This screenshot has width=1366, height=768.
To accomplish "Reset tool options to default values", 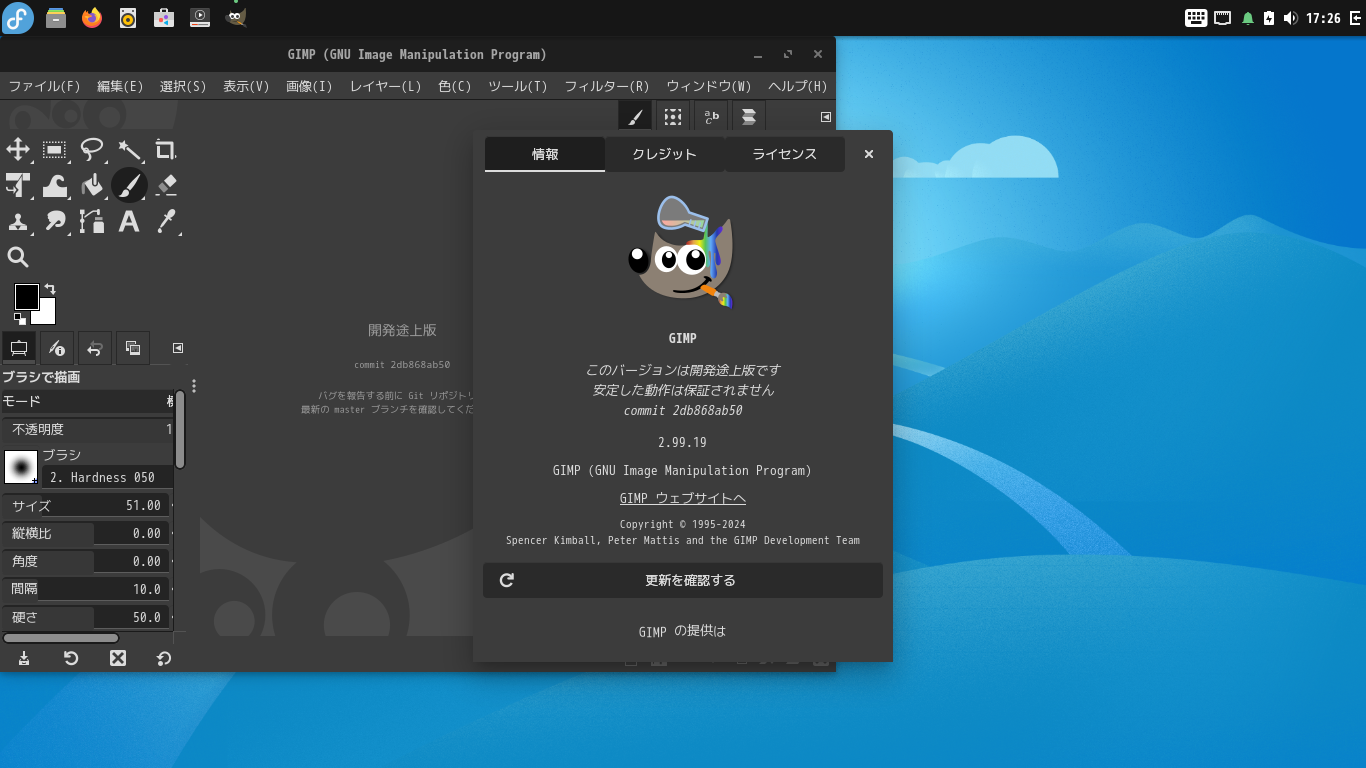I will point(164,658).
